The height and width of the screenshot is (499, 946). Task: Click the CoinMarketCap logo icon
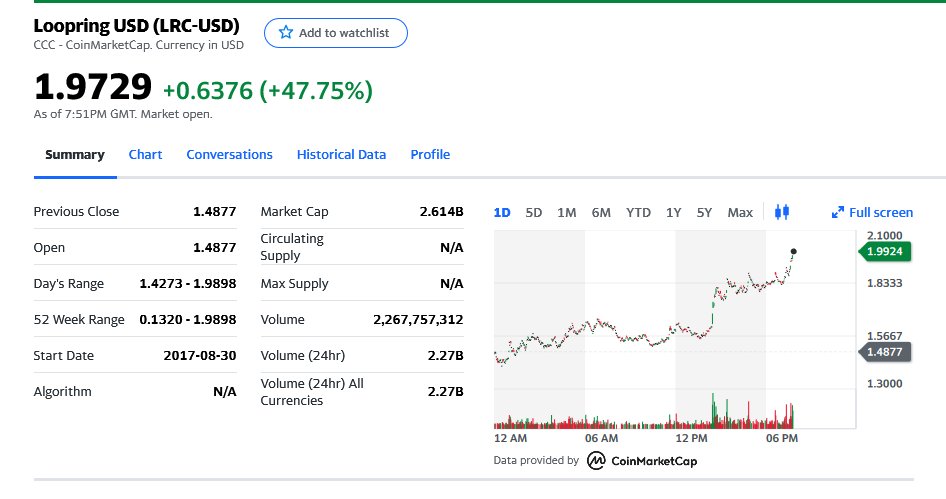(596, 460)
